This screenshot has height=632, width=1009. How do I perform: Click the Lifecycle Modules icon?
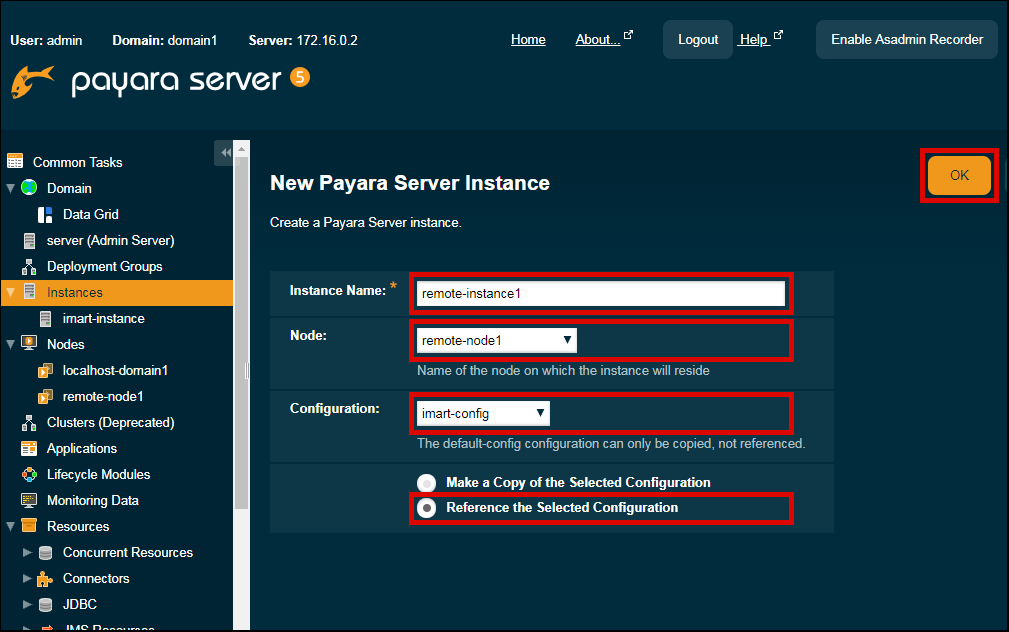click(29, 475)
